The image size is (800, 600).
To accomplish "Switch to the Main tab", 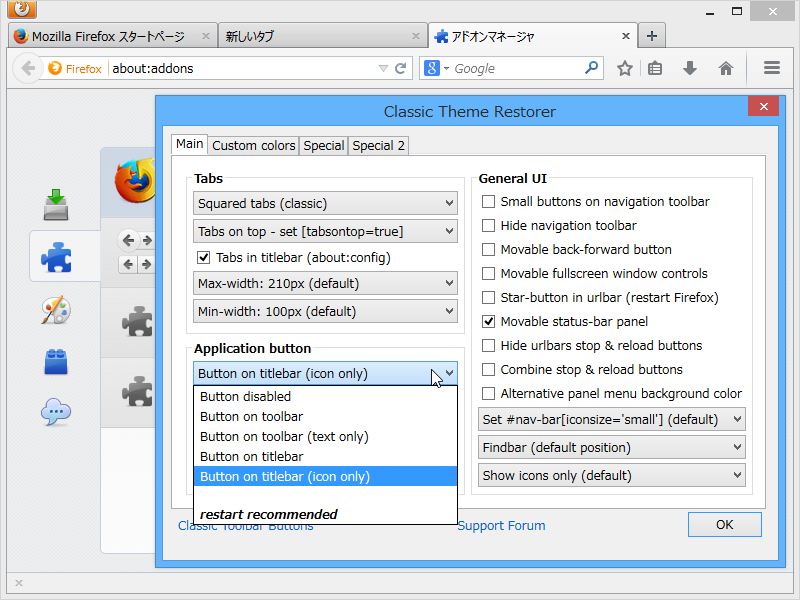I will [x=190, y=144].
